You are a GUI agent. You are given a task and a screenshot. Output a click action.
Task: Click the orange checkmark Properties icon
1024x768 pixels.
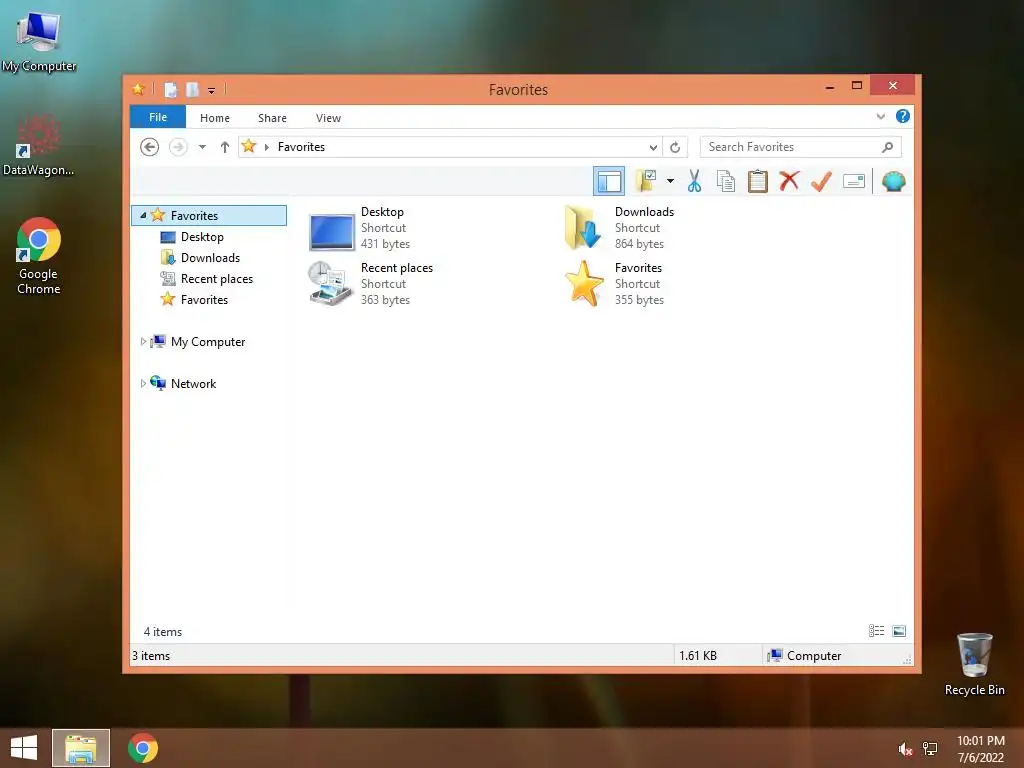821,181
